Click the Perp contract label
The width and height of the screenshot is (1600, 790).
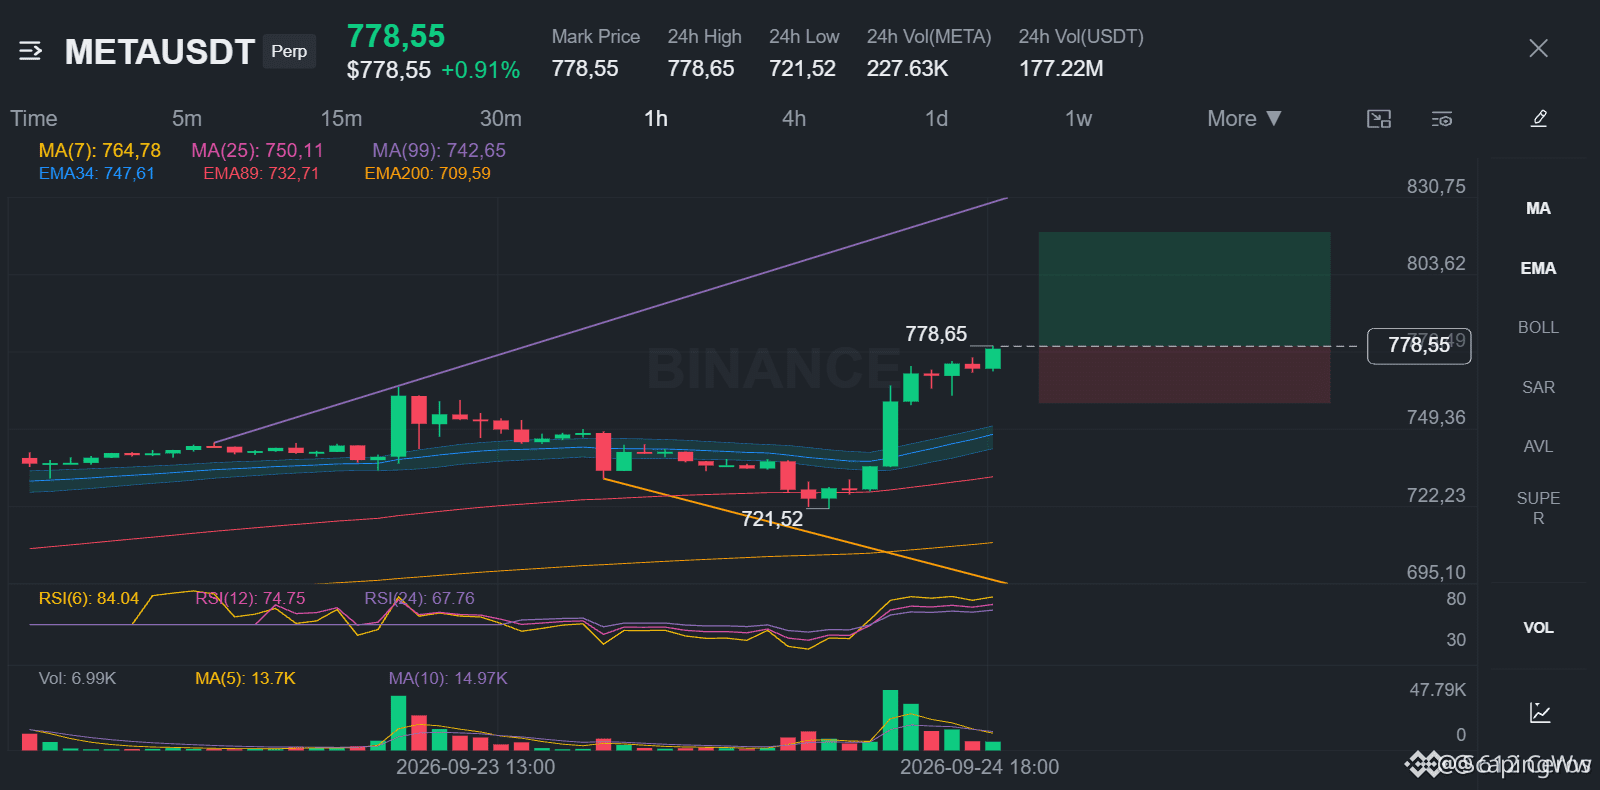pyautogui.click(x=289, y=51)
